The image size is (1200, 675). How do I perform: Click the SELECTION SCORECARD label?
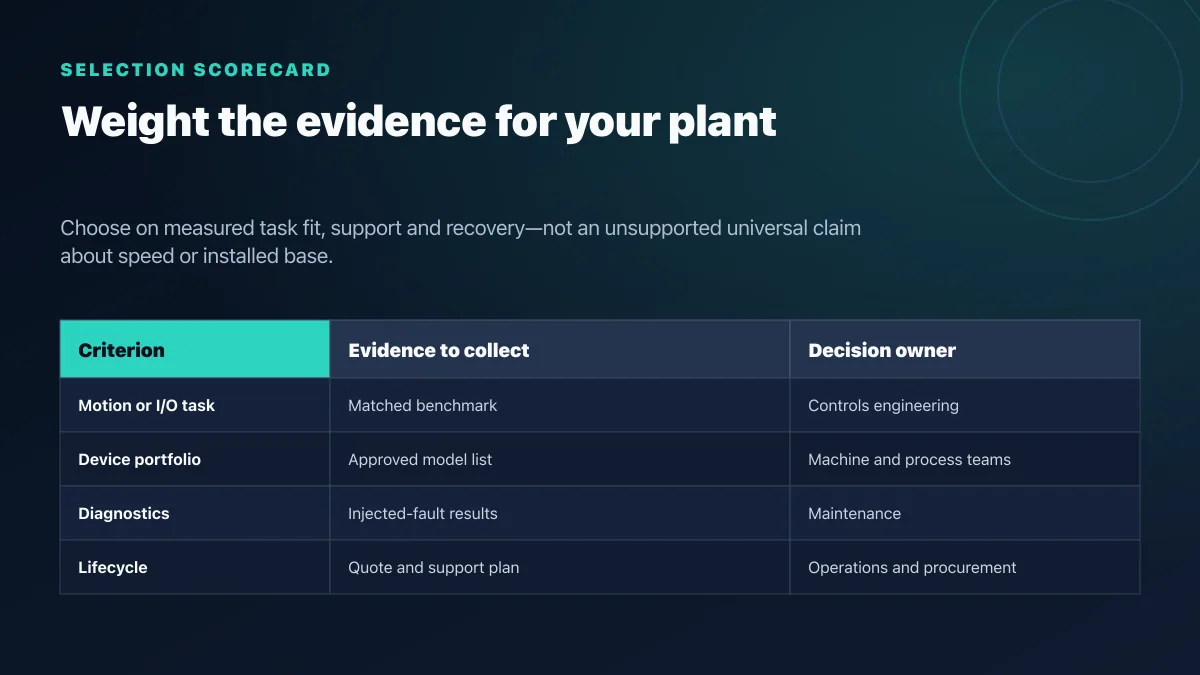point(195,70)
